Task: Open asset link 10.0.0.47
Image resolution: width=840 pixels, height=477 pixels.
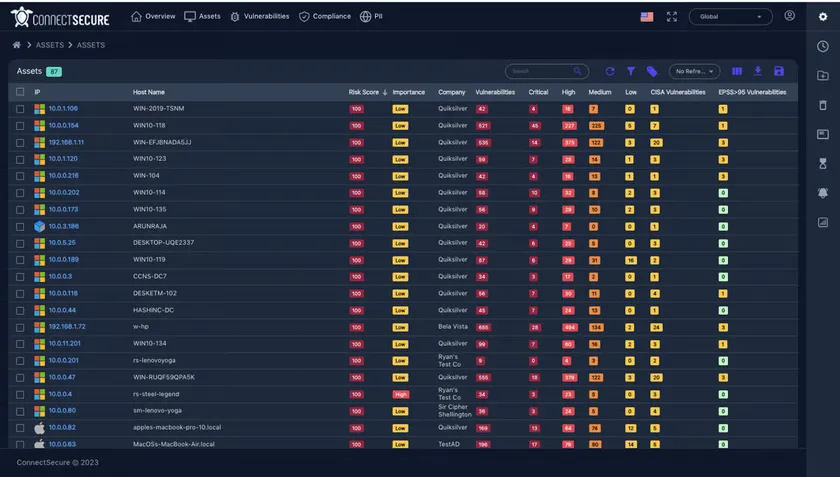Action: point(62,377)
